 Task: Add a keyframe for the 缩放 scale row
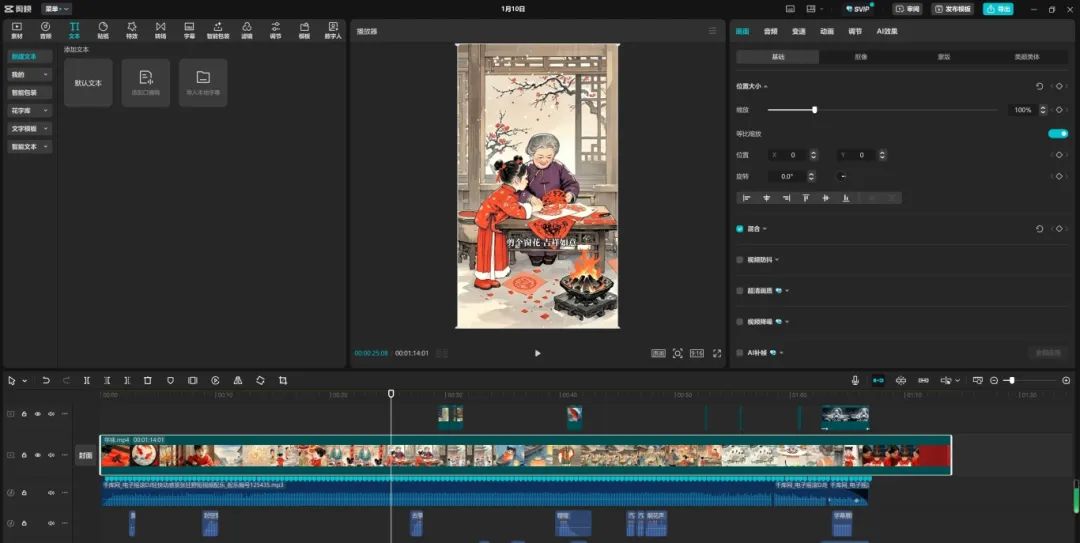(1059, 110)
